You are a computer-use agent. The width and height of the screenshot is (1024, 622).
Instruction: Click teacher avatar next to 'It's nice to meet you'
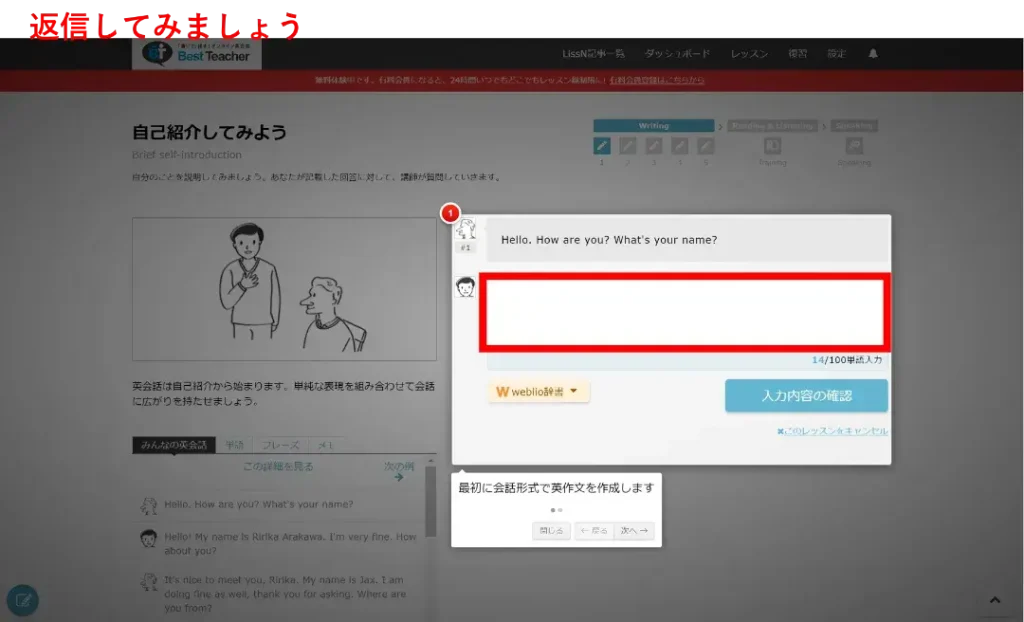tap(149, 581)
